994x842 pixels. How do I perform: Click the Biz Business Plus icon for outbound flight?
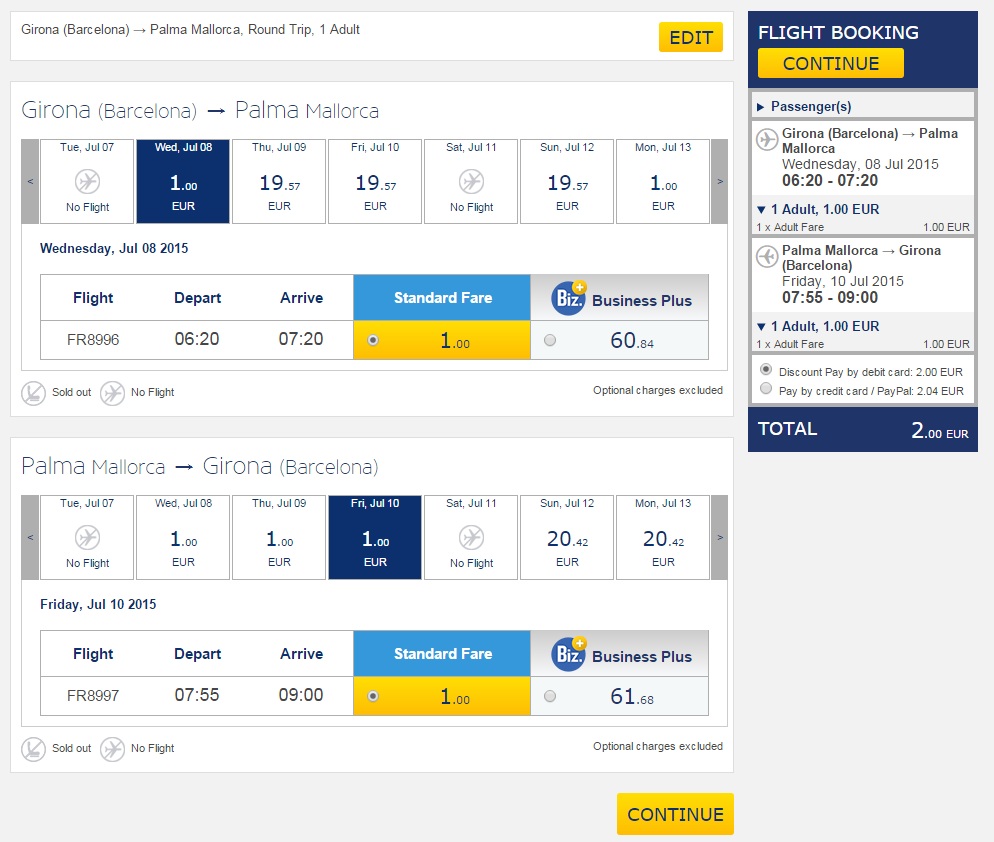tap(569, 297)
